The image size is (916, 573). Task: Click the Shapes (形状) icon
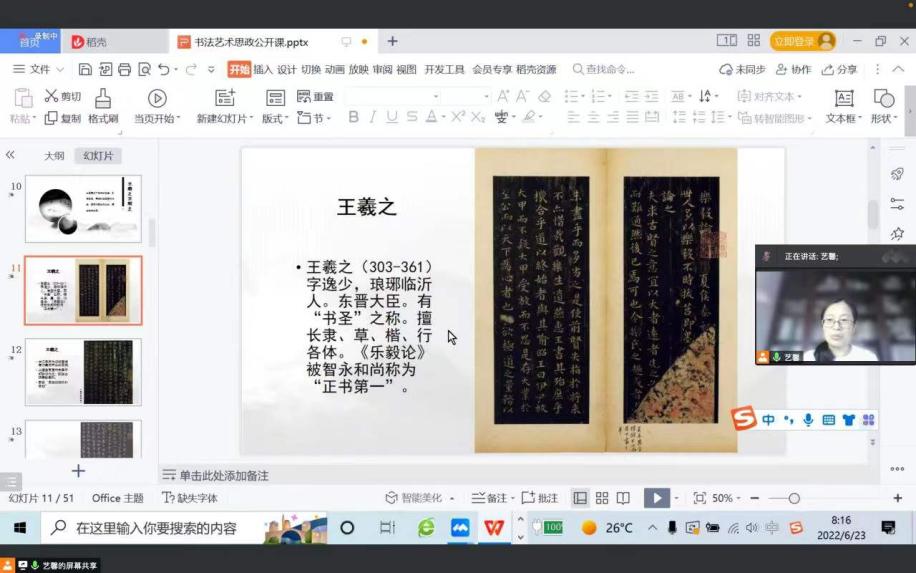(883, 98)
